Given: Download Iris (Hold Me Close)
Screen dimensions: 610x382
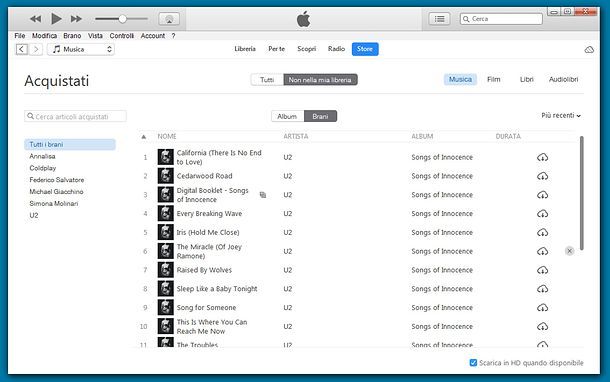Looking at the screenshot, I should [x=543, y=233].
